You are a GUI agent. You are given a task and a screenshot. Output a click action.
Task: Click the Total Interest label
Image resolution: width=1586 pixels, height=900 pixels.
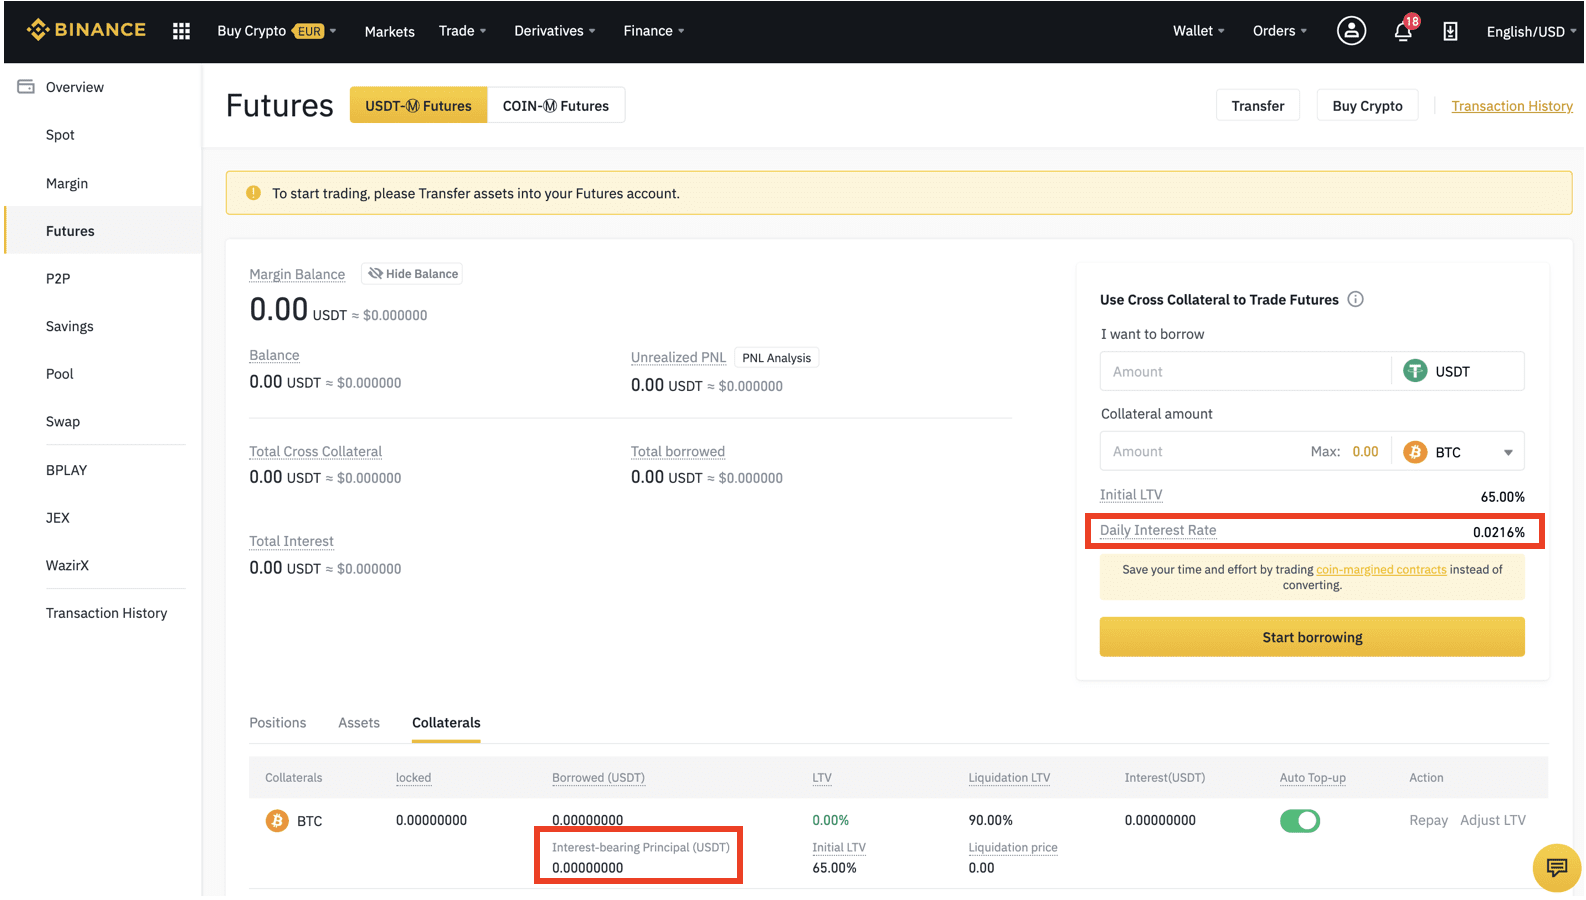(291, 541)
